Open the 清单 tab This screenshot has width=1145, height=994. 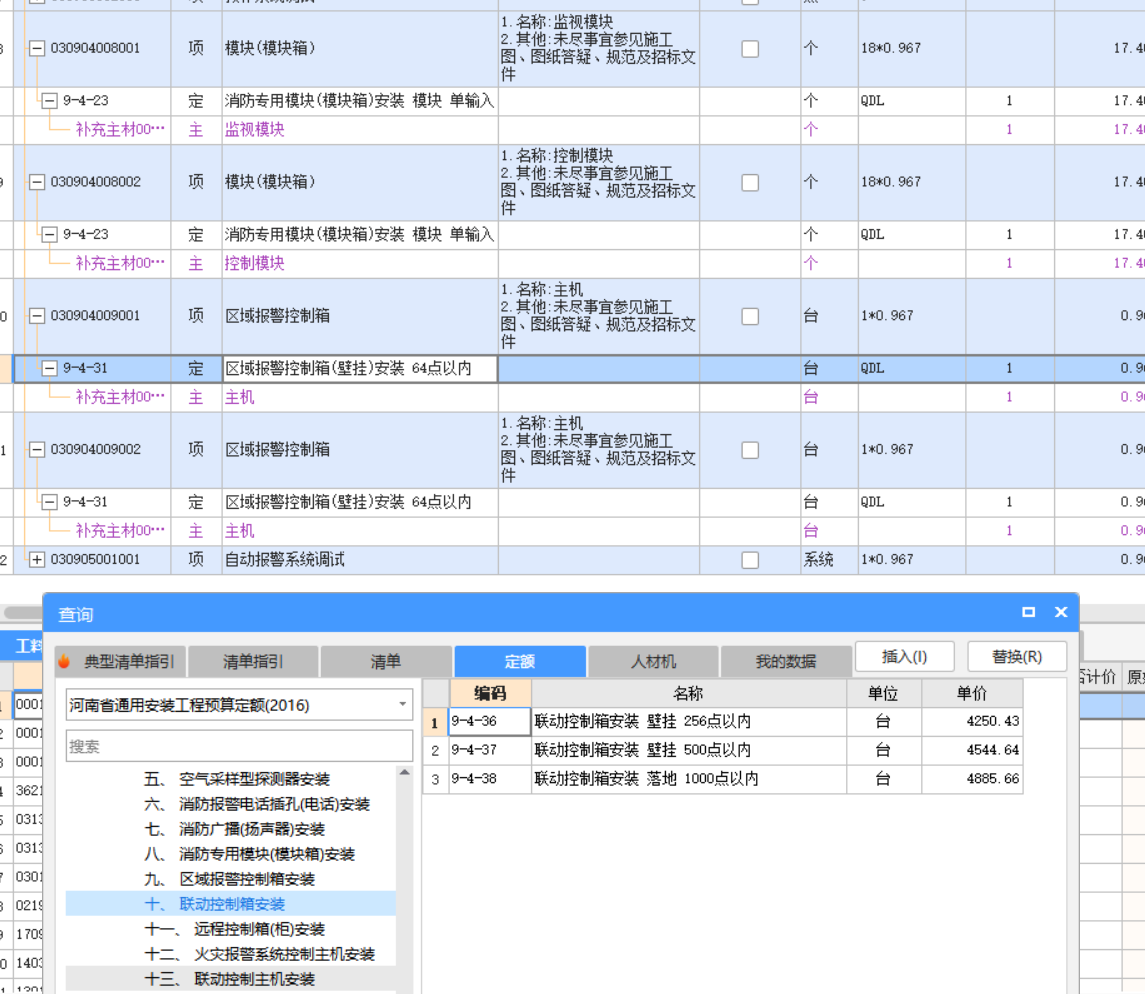[x=386, y=662]
